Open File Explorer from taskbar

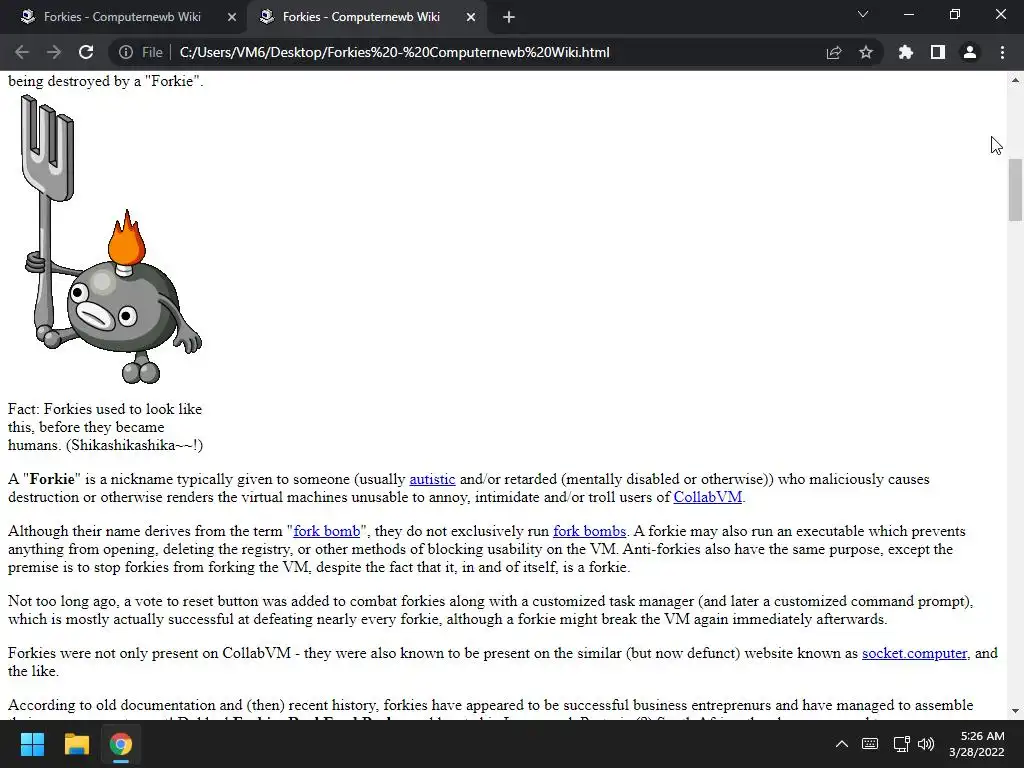76,744
